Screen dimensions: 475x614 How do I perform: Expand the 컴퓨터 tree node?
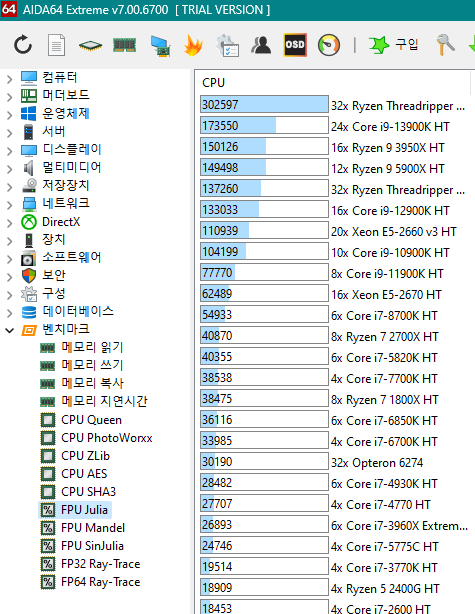[9, 79]
